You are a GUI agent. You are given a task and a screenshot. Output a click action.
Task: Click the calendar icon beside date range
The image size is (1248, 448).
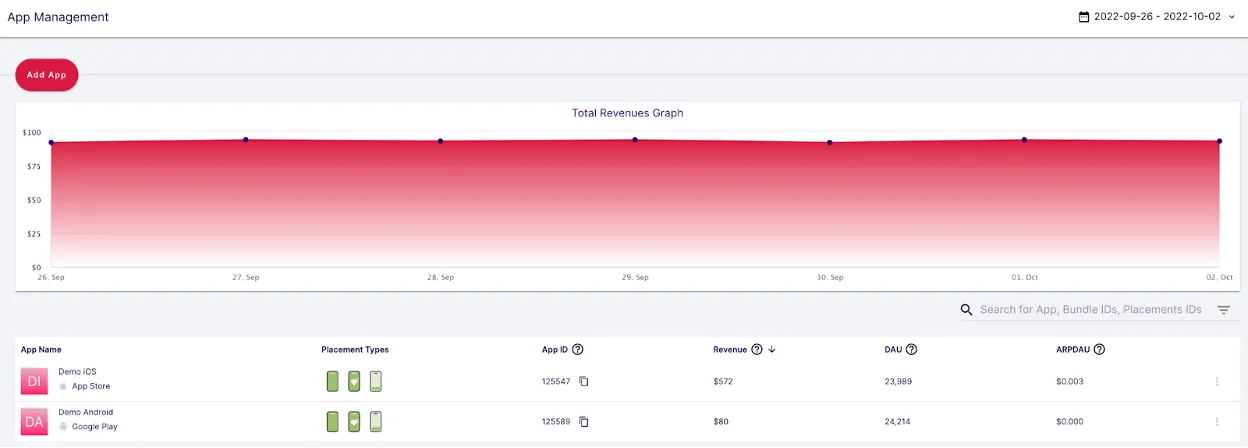tap(1084, 17)
